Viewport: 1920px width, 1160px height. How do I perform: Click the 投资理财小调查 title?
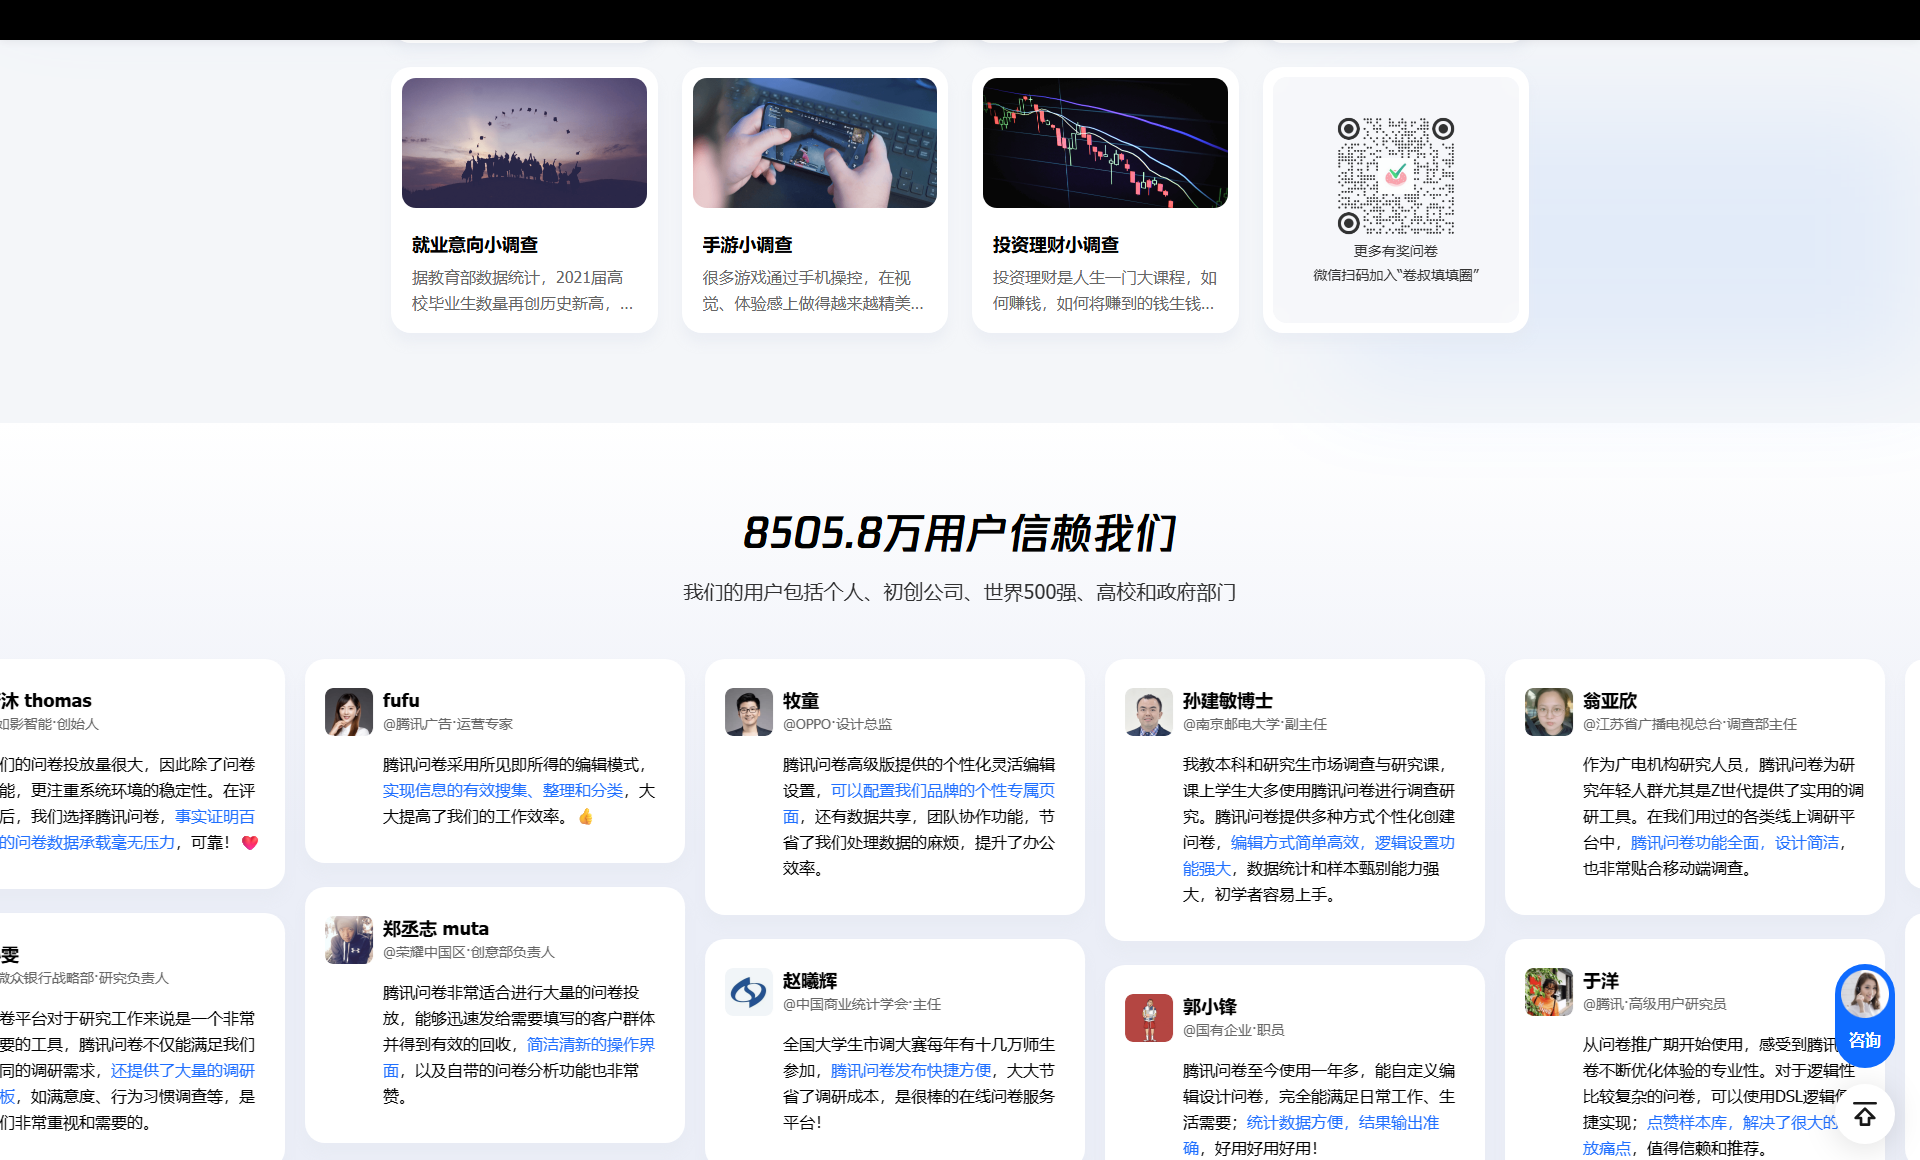1056,245
